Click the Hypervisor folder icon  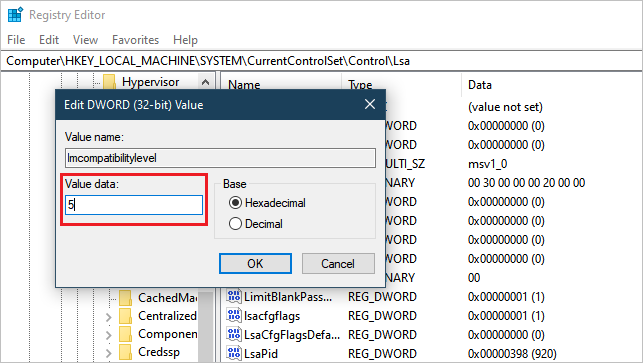click(x=109, y=82)
